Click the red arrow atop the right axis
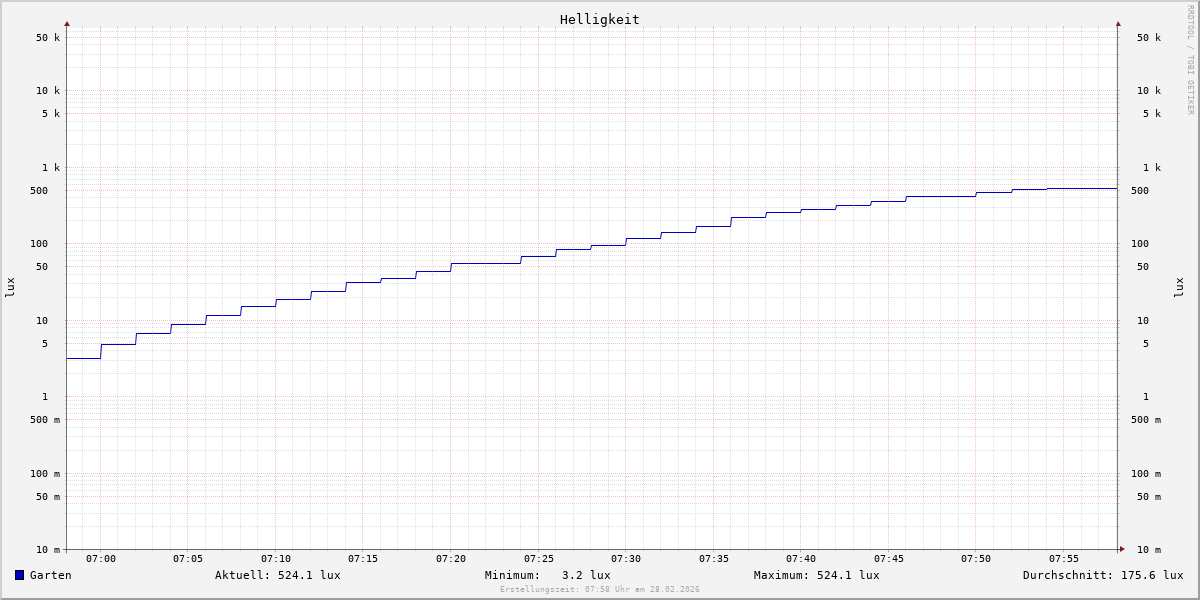The width and height of the screenshot is (1200, 600). 1118,23
